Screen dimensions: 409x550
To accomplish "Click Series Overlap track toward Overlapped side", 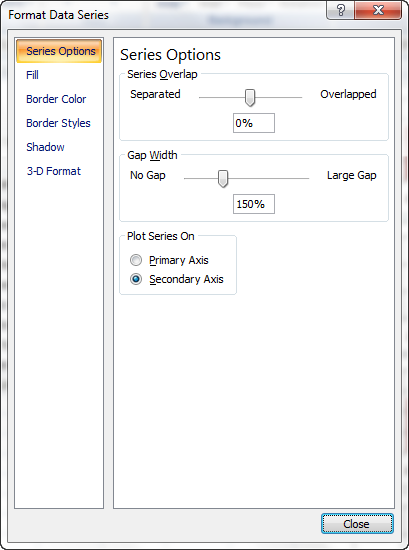I will click(x=279, y=97).
